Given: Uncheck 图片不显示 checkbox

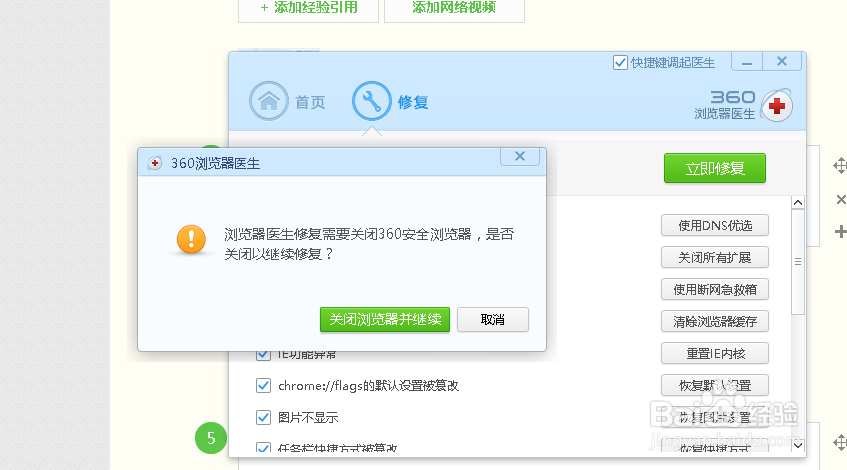Looking at the screenshot, I should pyautogui.click(x=263, y=417).
